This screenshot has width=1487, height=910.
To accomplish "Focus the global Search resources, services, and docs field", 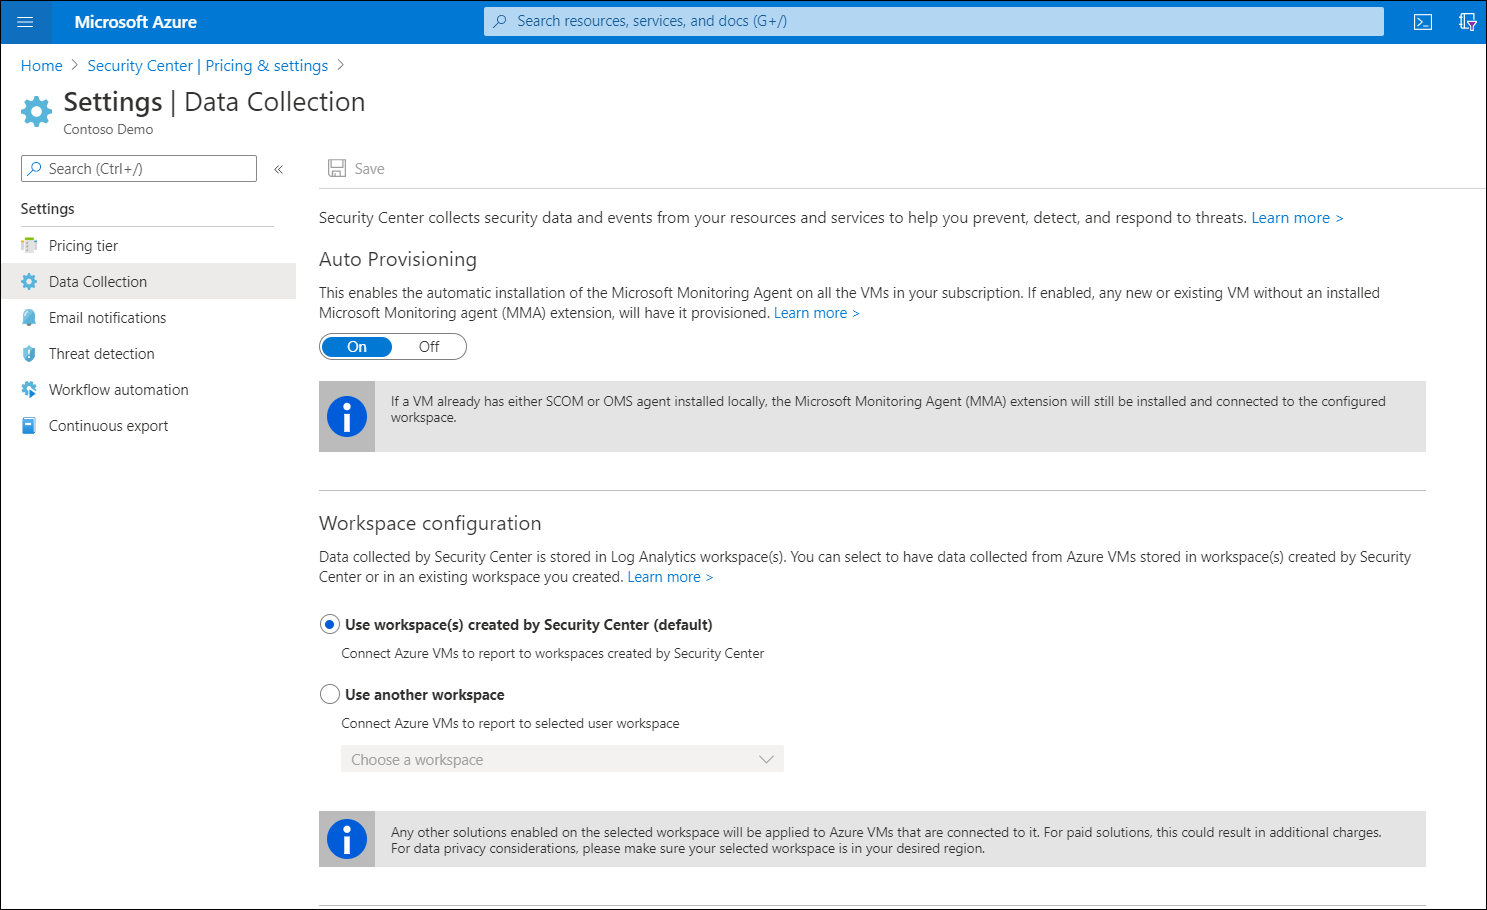I will click(x=934, y=21).
